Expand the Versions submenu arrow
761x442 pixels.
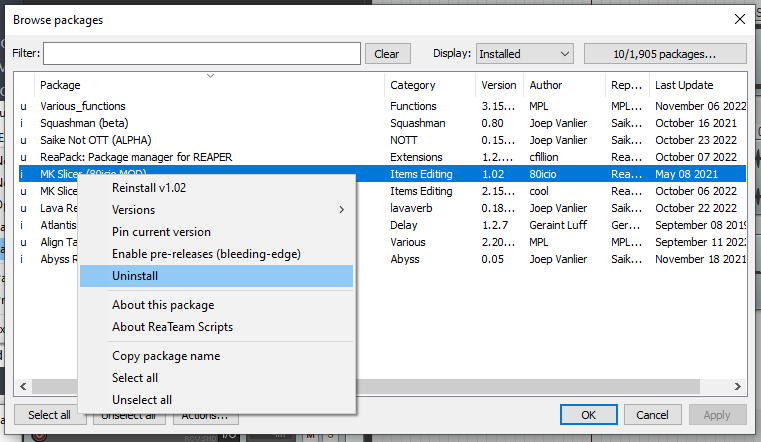click(342, 210)
